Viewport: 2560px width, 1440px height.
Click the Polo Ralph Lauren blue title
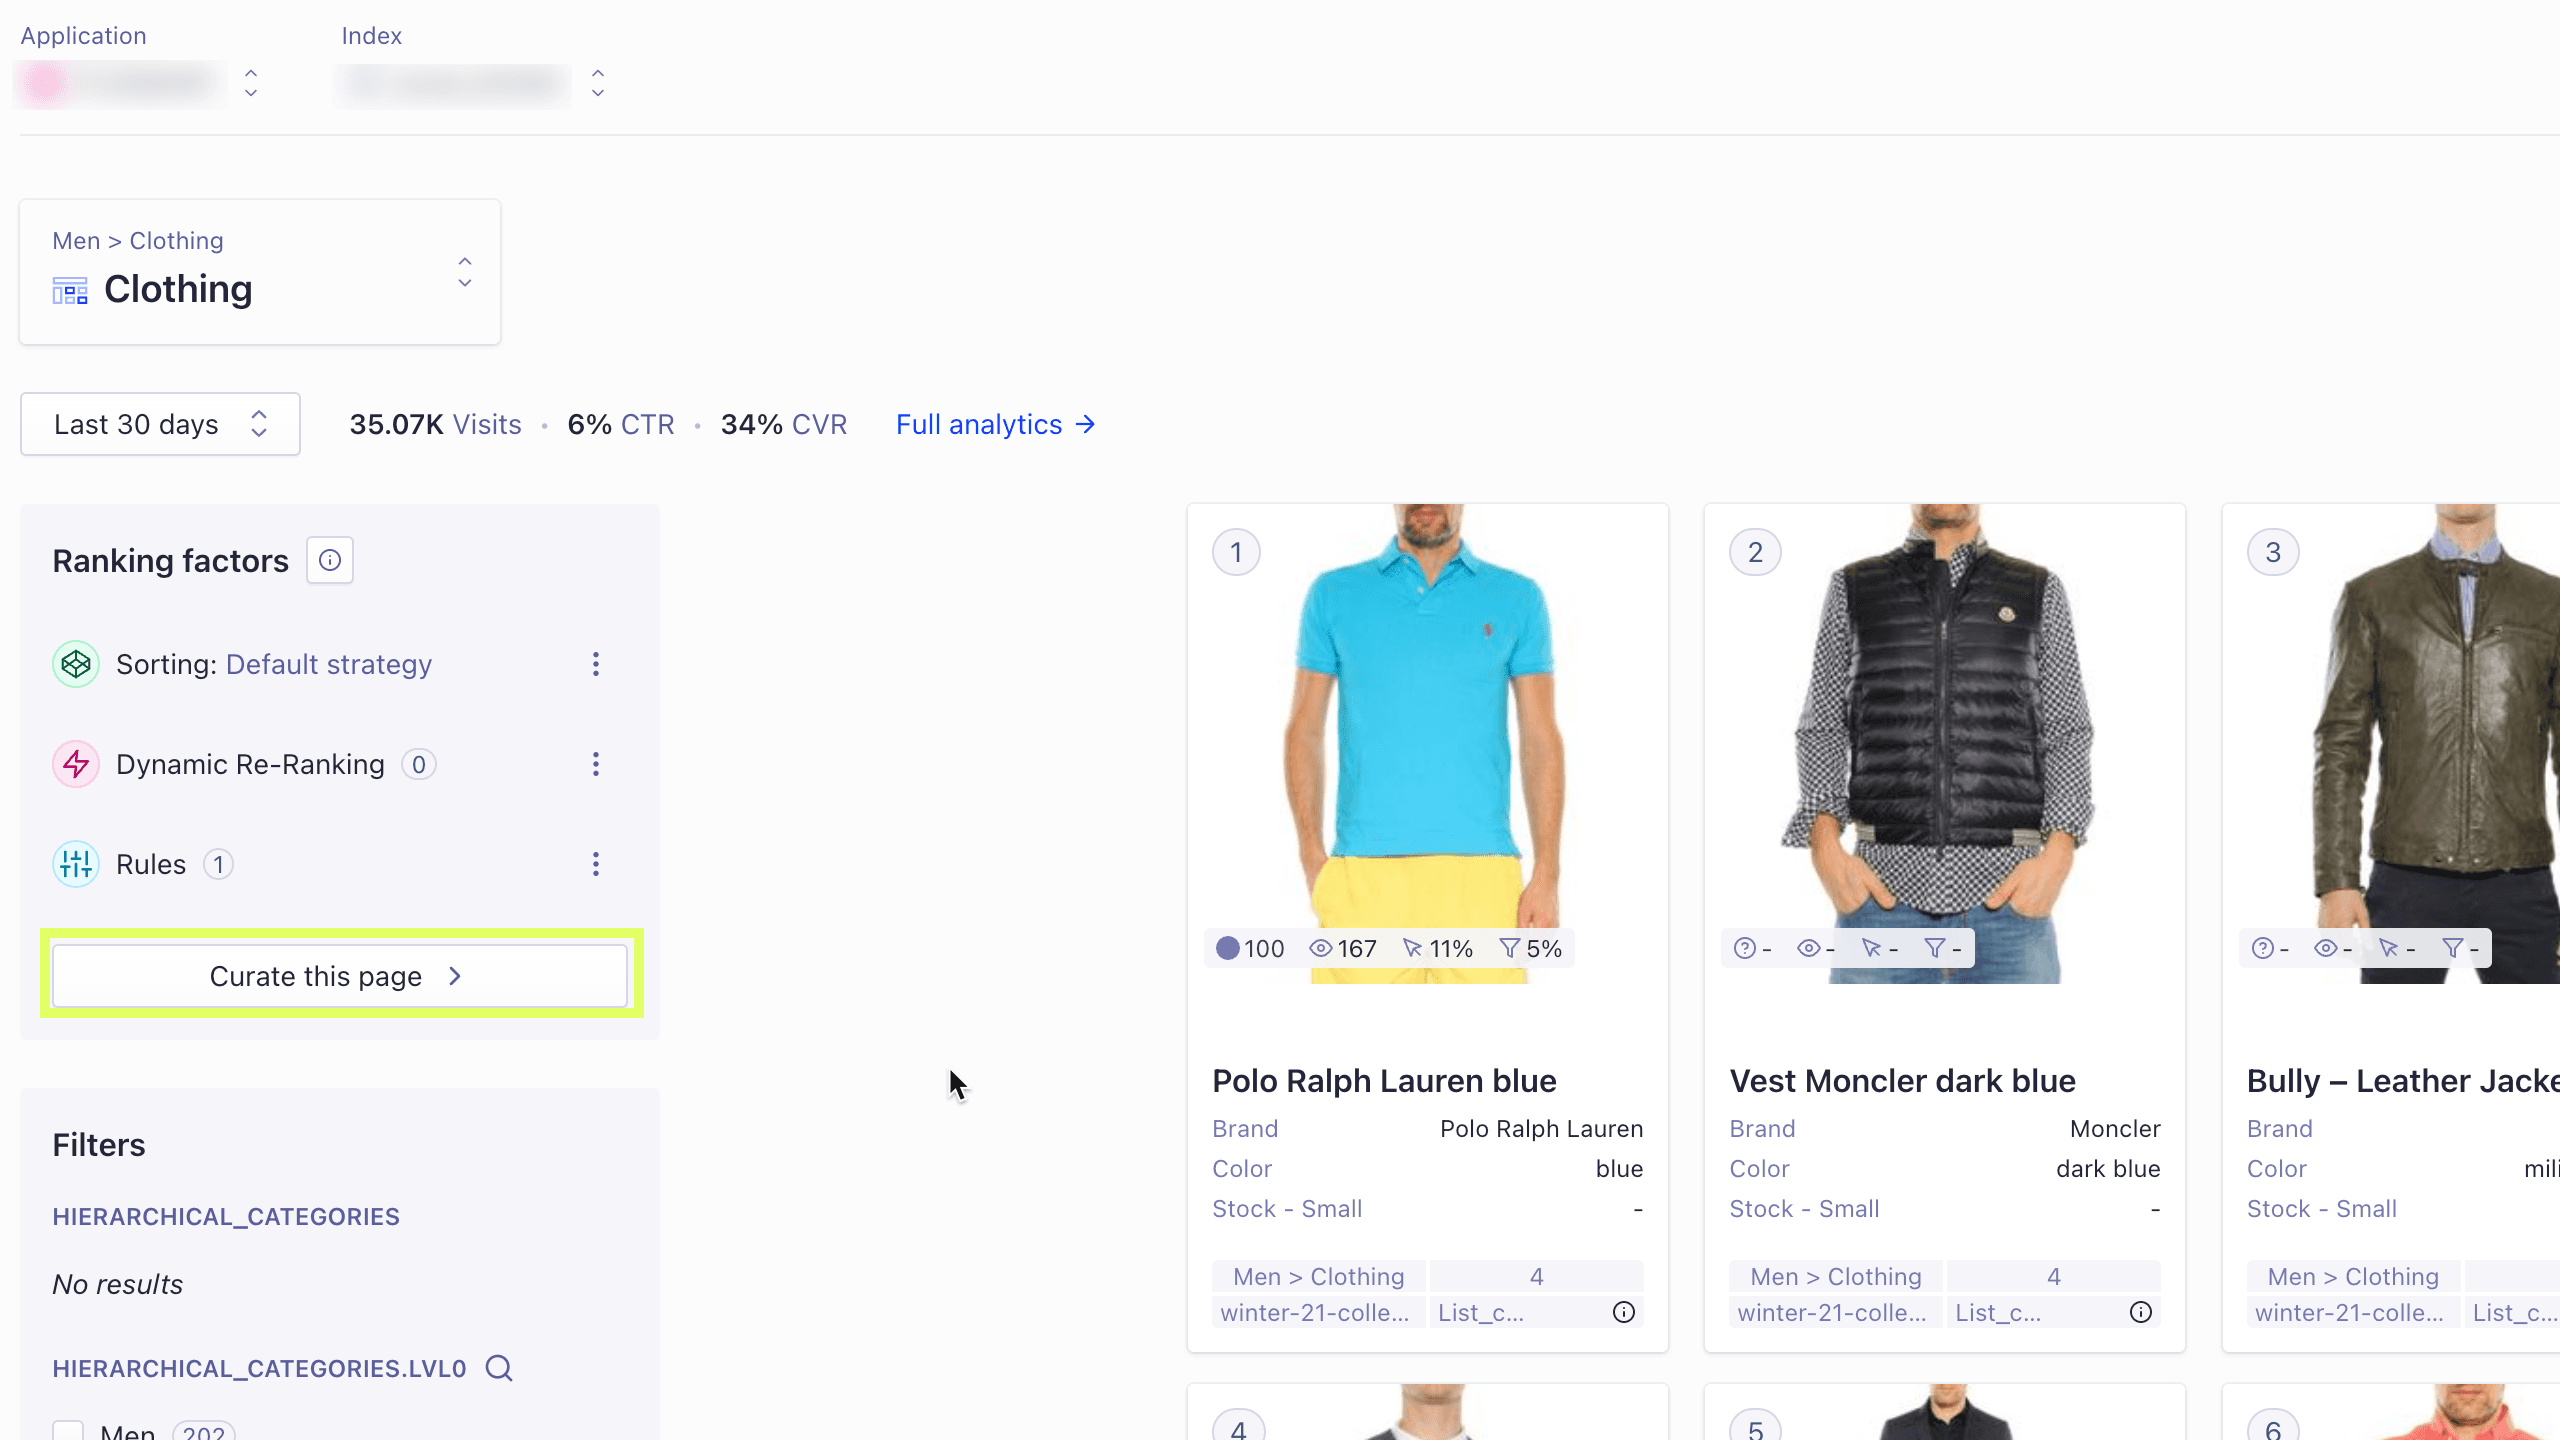click(x=1384, y=1081)
